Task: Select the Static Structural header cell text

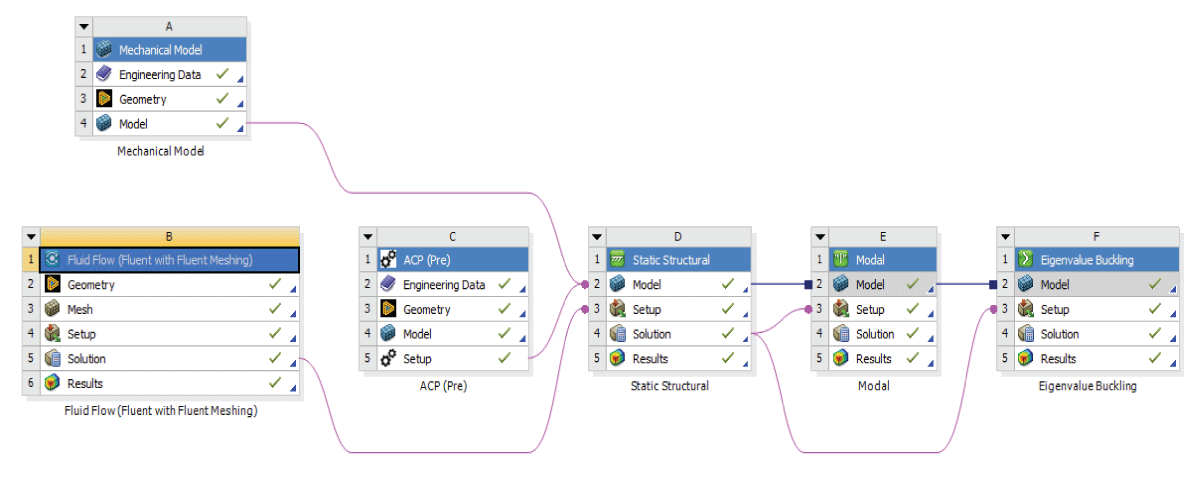Action: [671, 260]
